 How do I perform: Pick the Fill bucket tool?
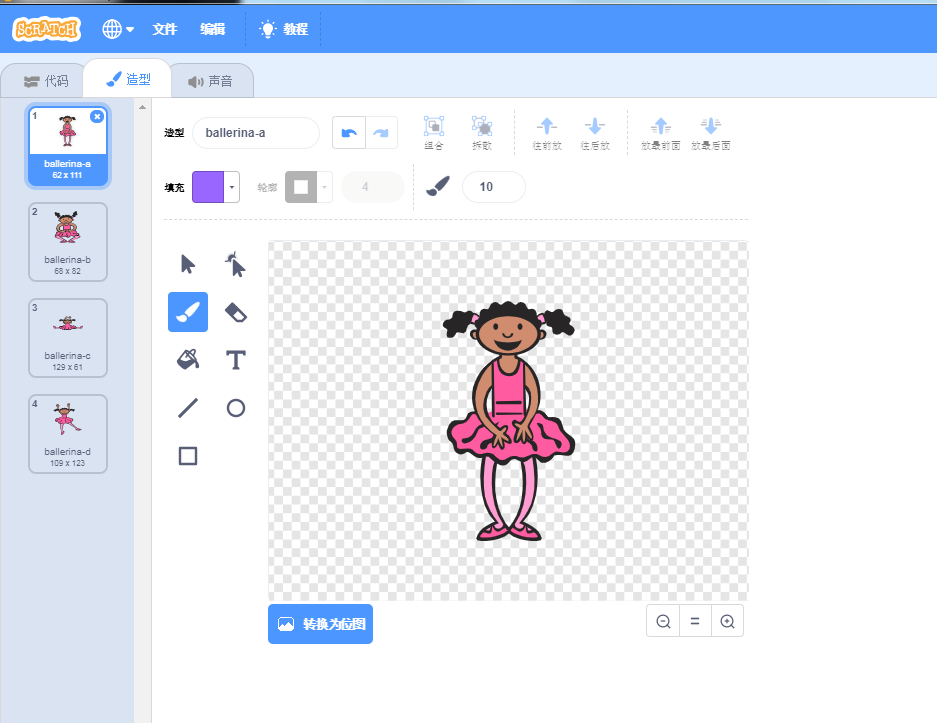pyautogui.click(x=188, y=360)
